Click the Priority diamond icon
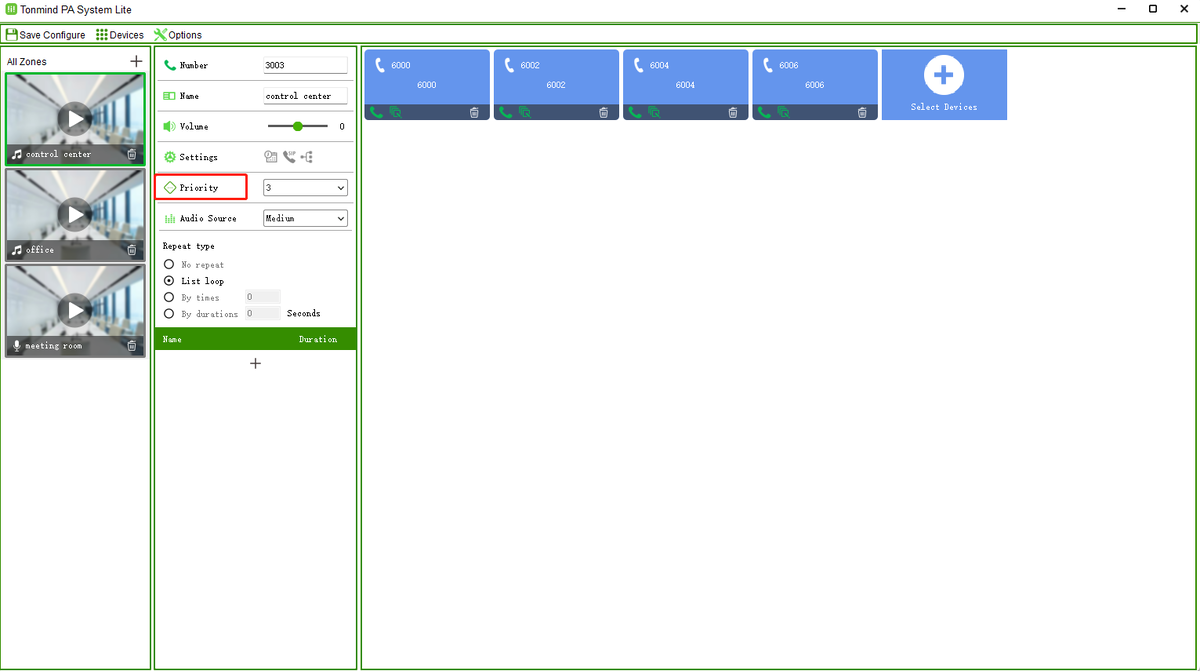 coord(170,187)
